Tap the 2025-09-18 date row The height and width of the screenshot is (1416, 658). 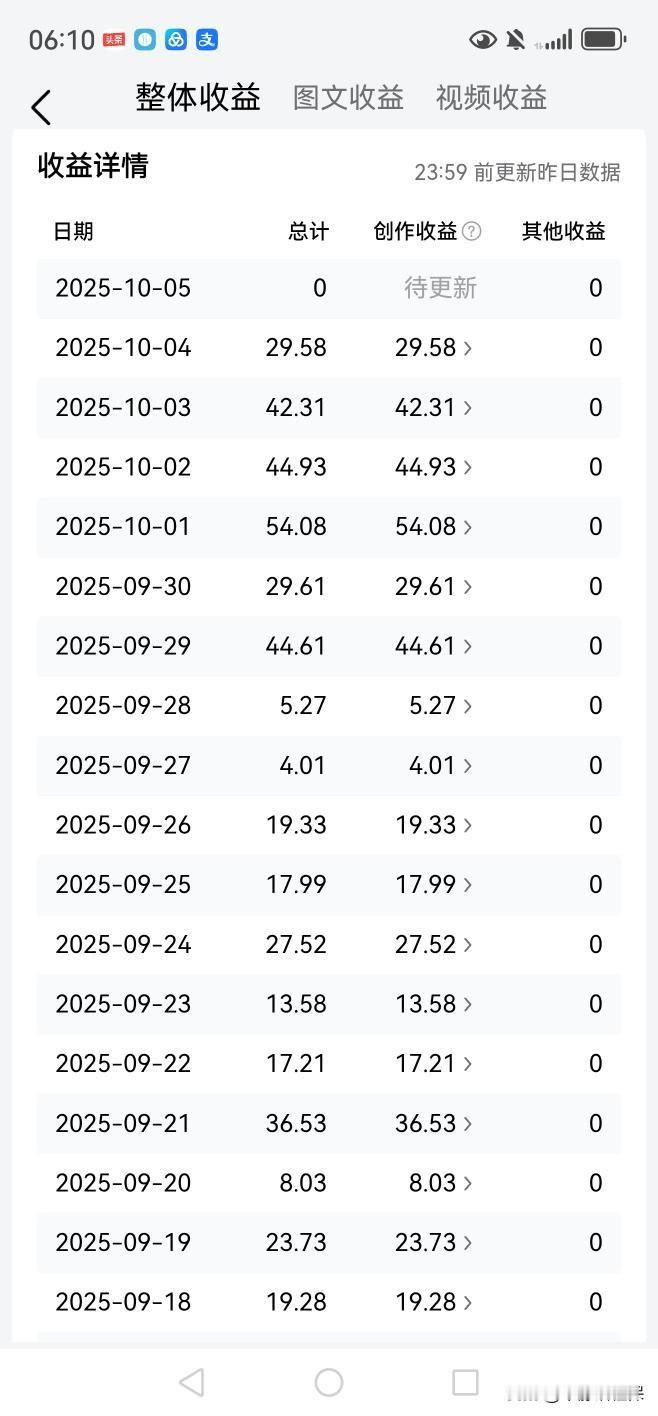(x=329, y=1302)
